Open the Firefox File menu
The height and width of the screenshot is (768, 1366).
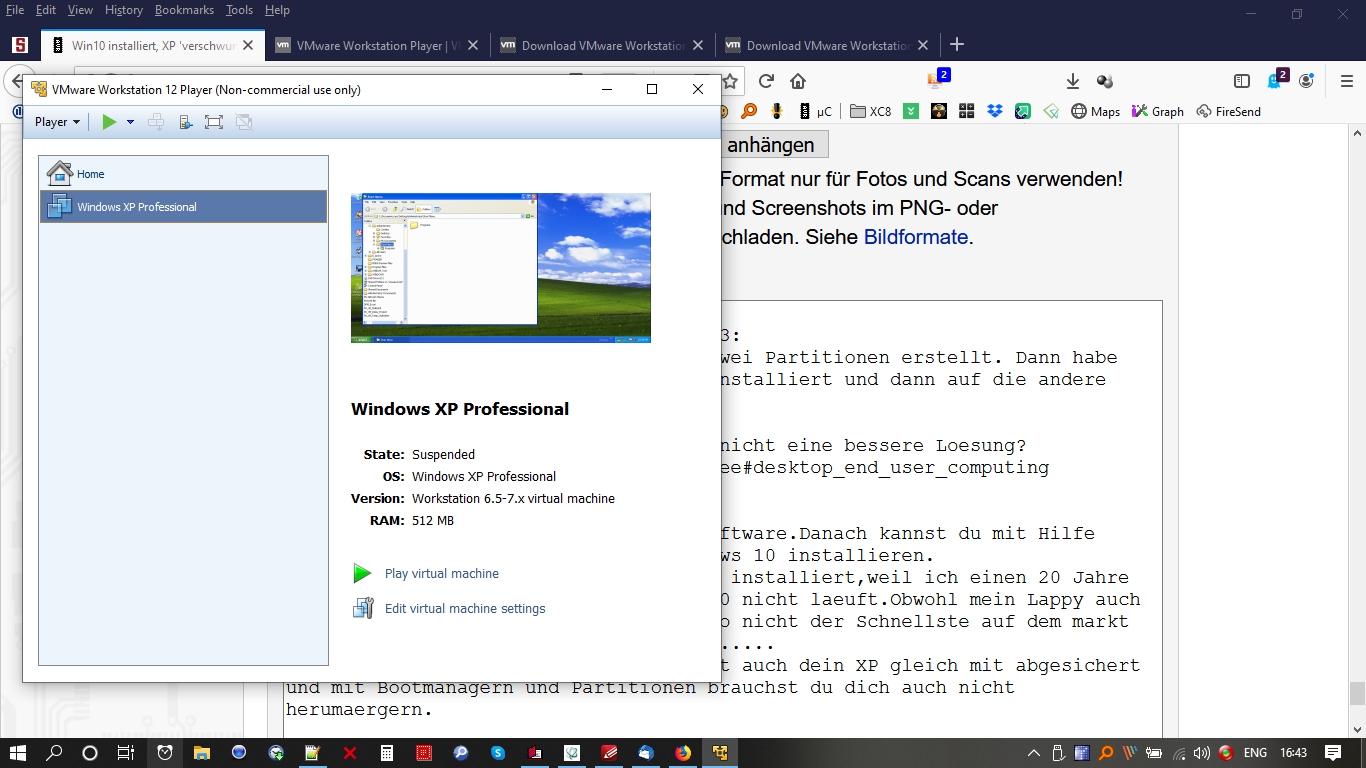point(15,10)
